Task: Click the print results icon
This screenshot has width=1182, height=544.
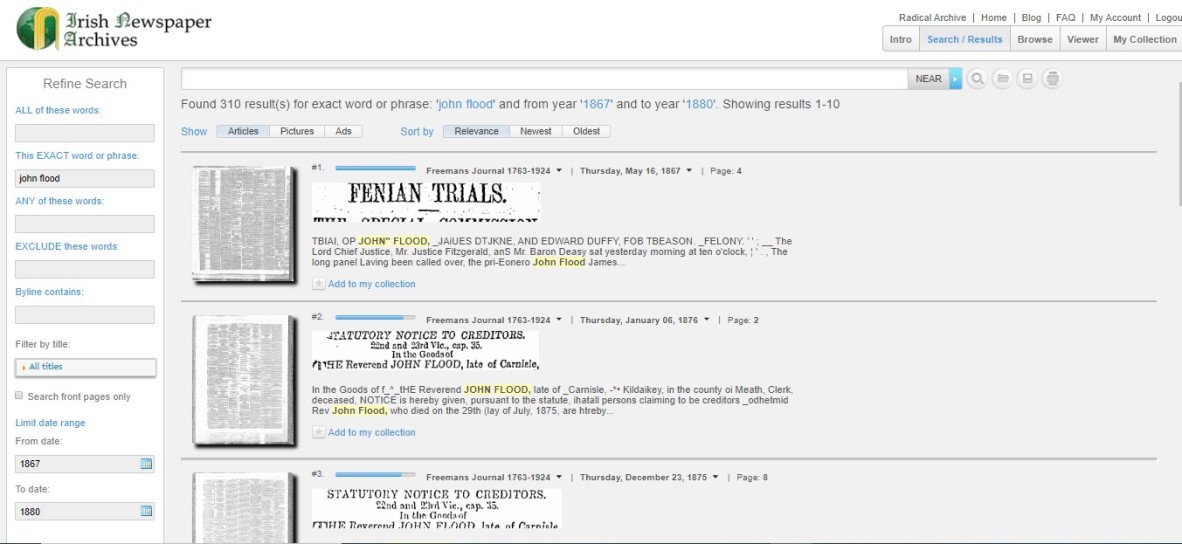Action: point(1052,78)
